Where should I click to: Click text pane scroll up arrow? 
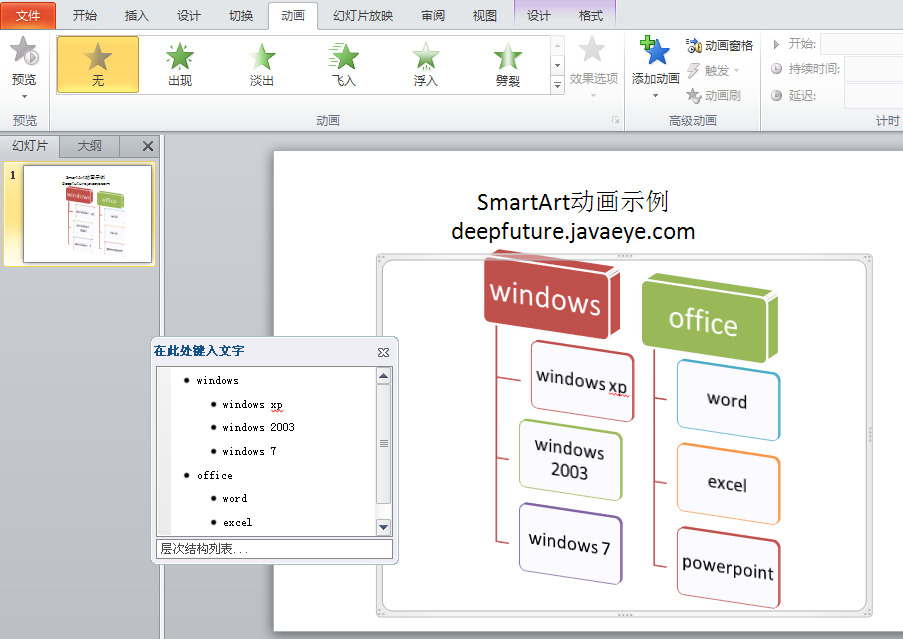click(x=384, y=376)
